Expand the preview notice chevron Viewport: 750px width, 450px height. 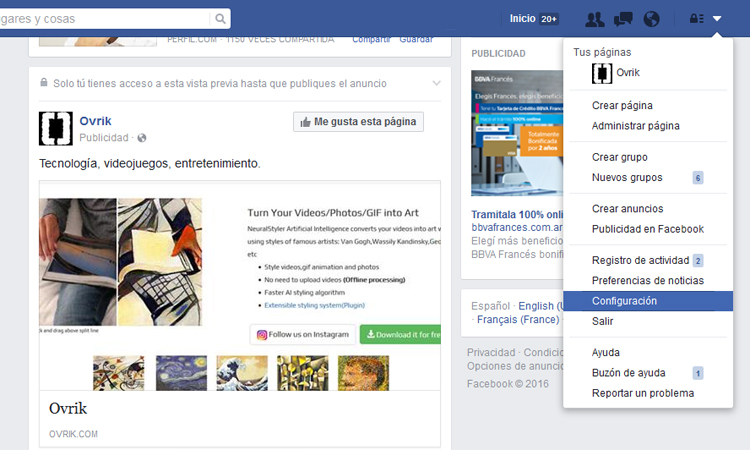tap(436, 83)
